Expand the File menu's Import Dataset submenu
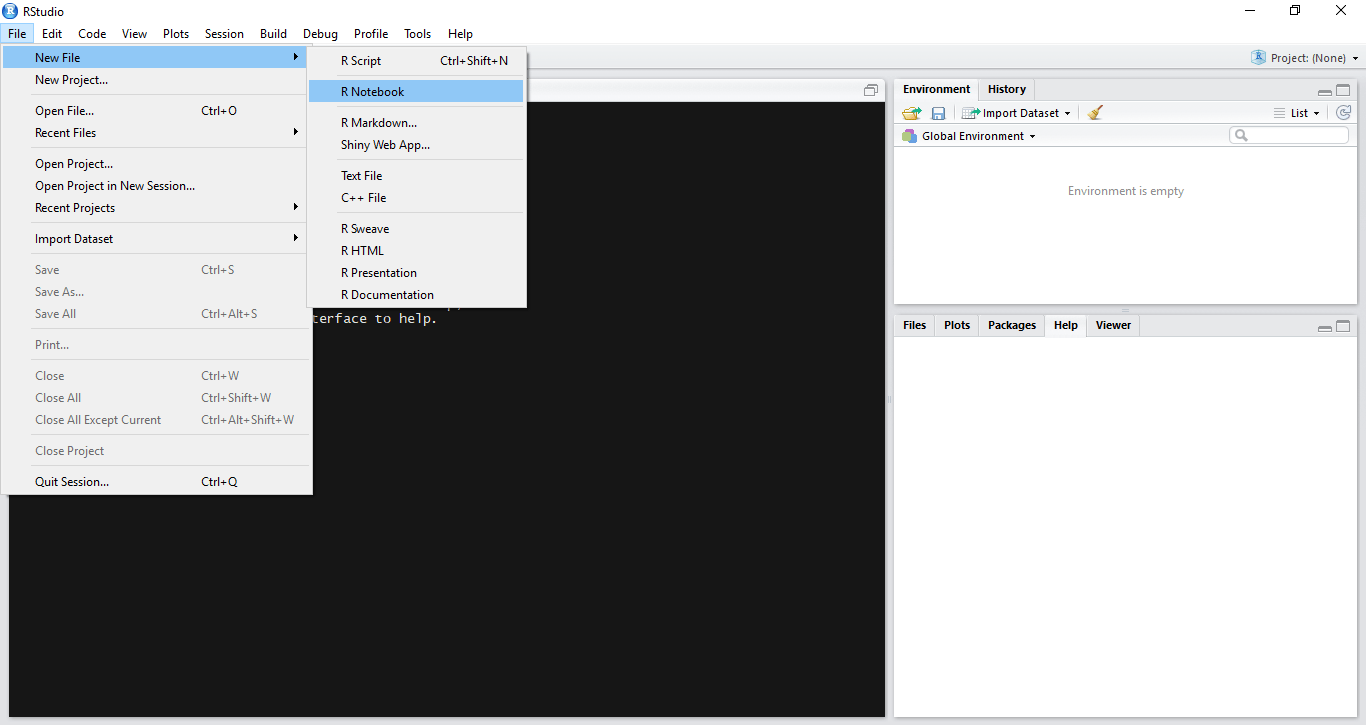Viewport: 1366px width, 725px height. (157, 239)
